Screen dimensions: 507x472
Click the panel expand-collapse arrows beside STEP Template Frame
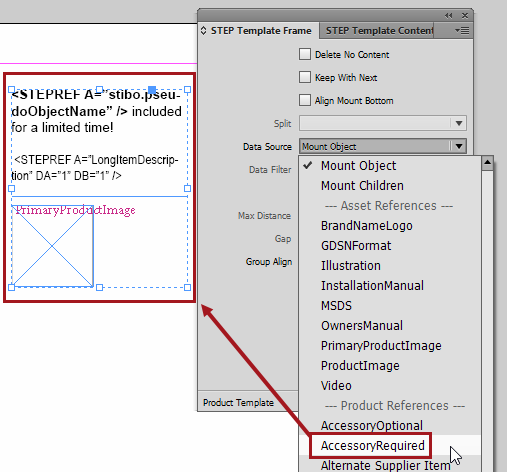[204, 31]
